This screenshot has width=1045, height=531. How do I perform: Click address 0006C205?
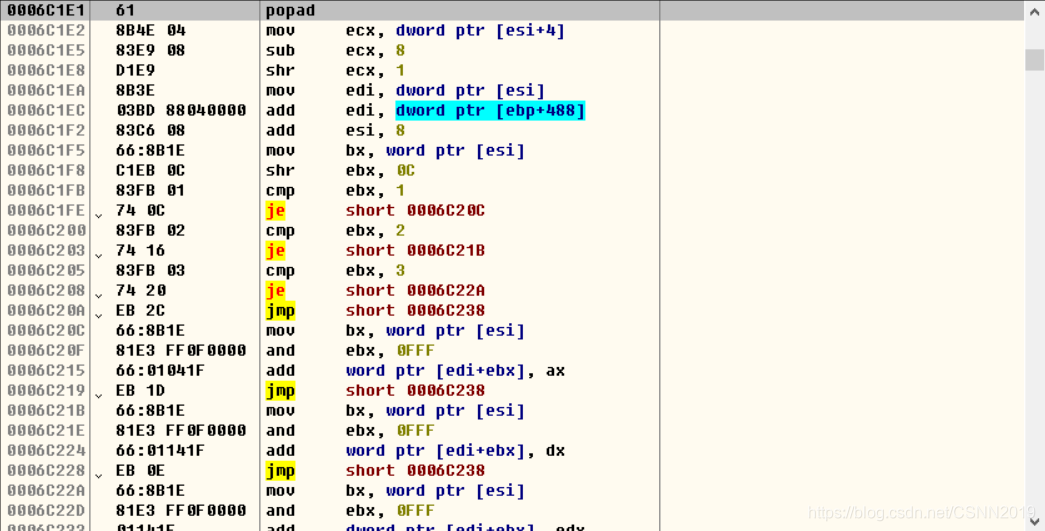pyautogui.click(x=47, y=270)
